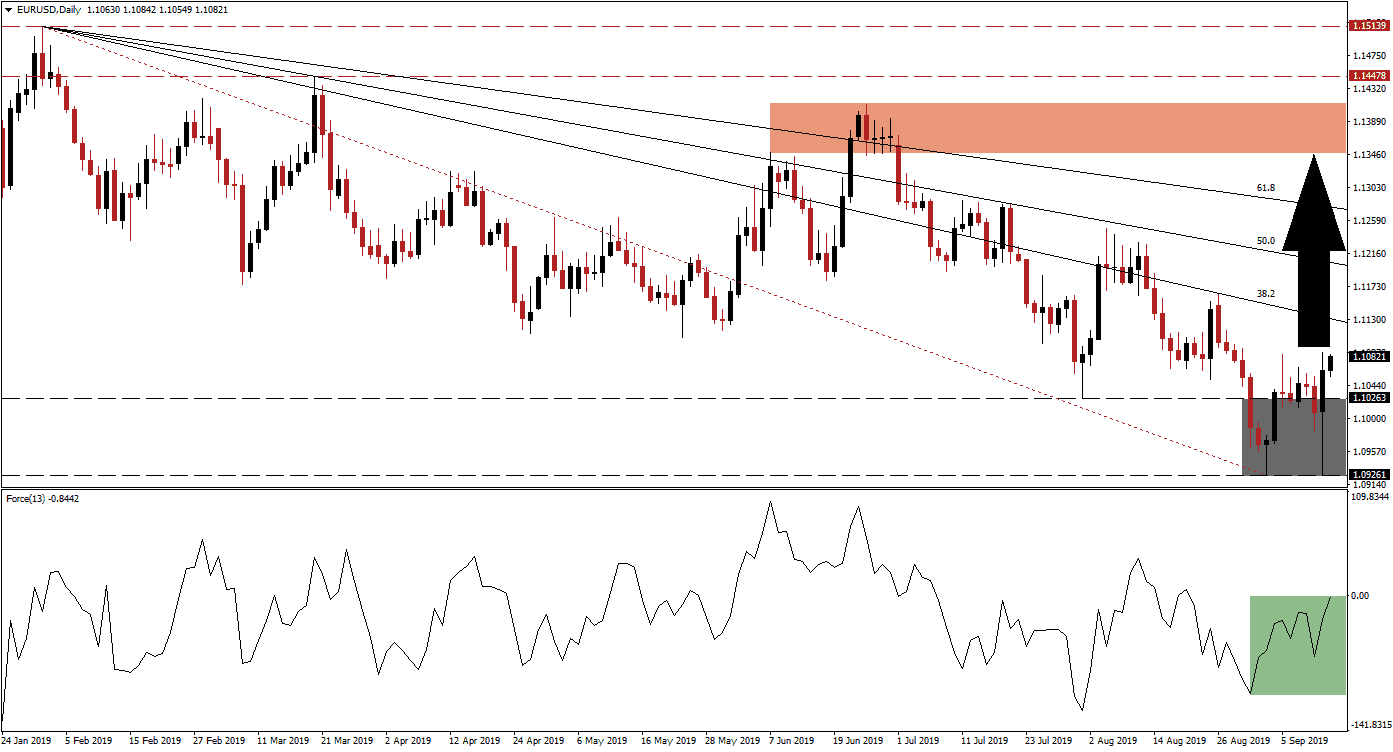Click the 2 Aug 2019 date label
Image resolution: width=1393 pixels, height=752 pixels.
[1115, 742]
